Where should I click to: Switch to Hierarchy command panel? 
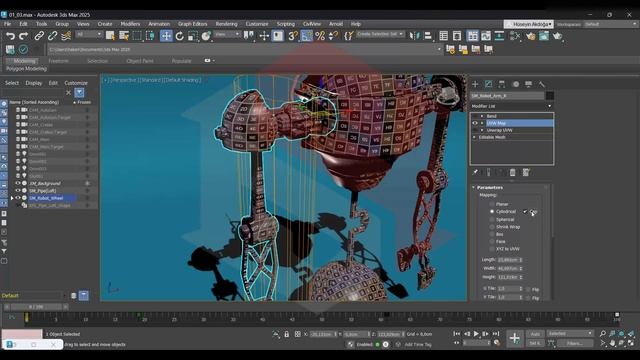(x=502, y=84)
